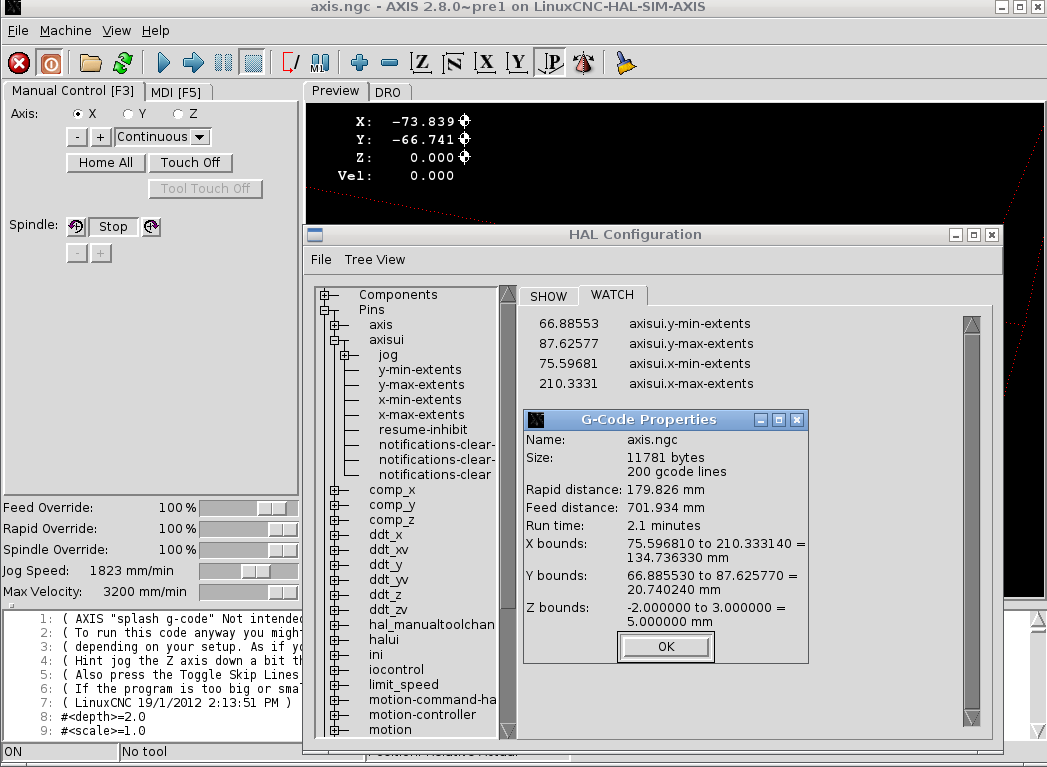Select resume-inhibit pin in the tree

pos(423,430)
